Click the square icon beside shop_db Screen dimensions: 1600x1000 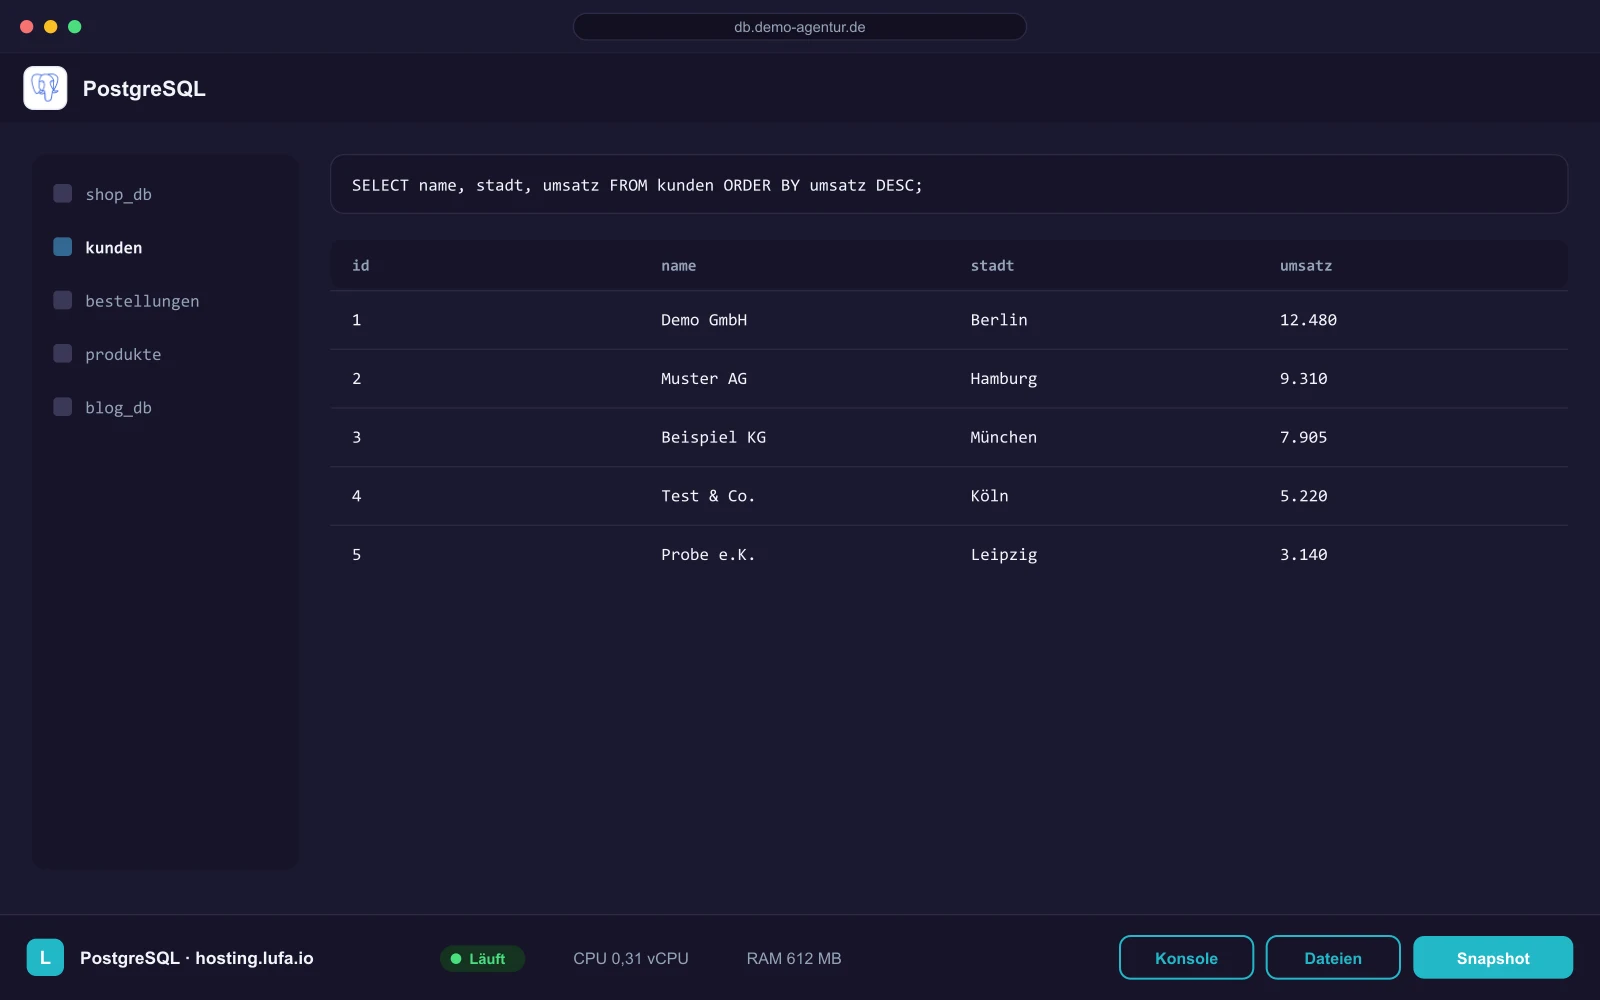coord(62,193)
